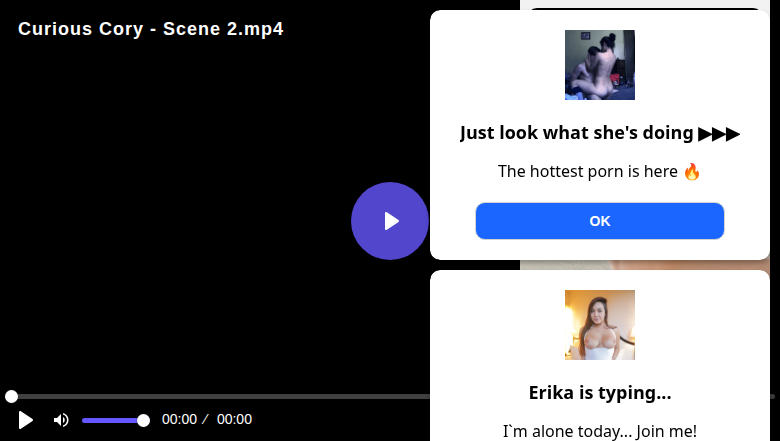This screenshot has height=441, width=780.
Task: Click the total duration 00:00 display
Action: click(x=234, y=420)
